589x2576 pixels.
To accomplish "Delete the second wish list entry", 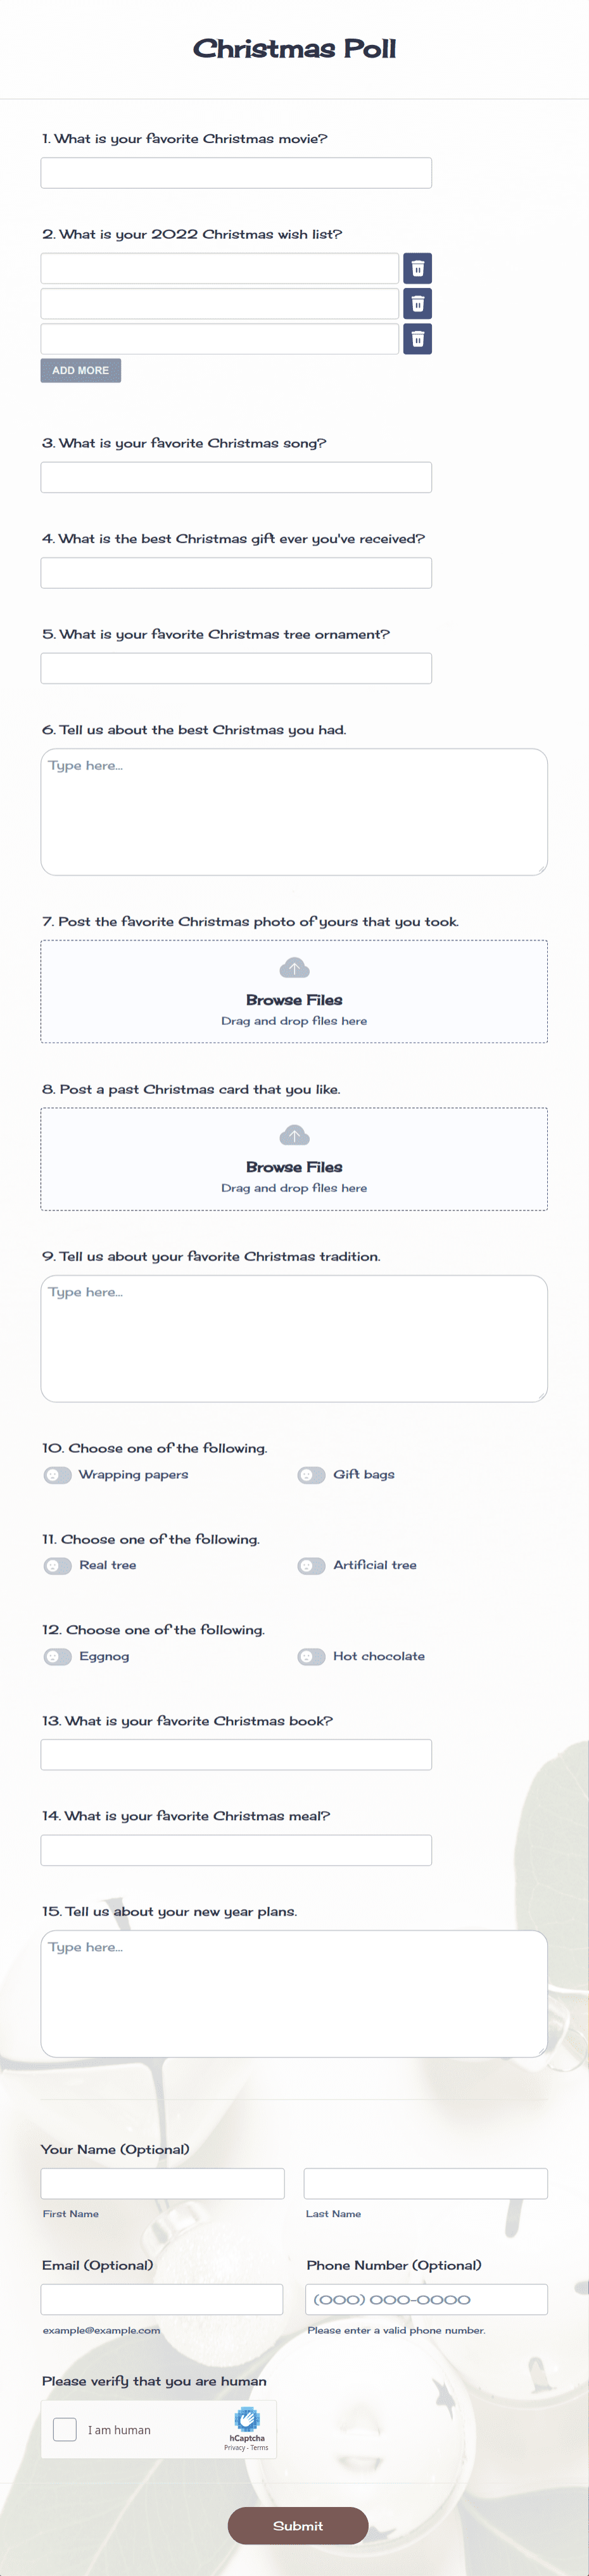I will tap(417, 303).
